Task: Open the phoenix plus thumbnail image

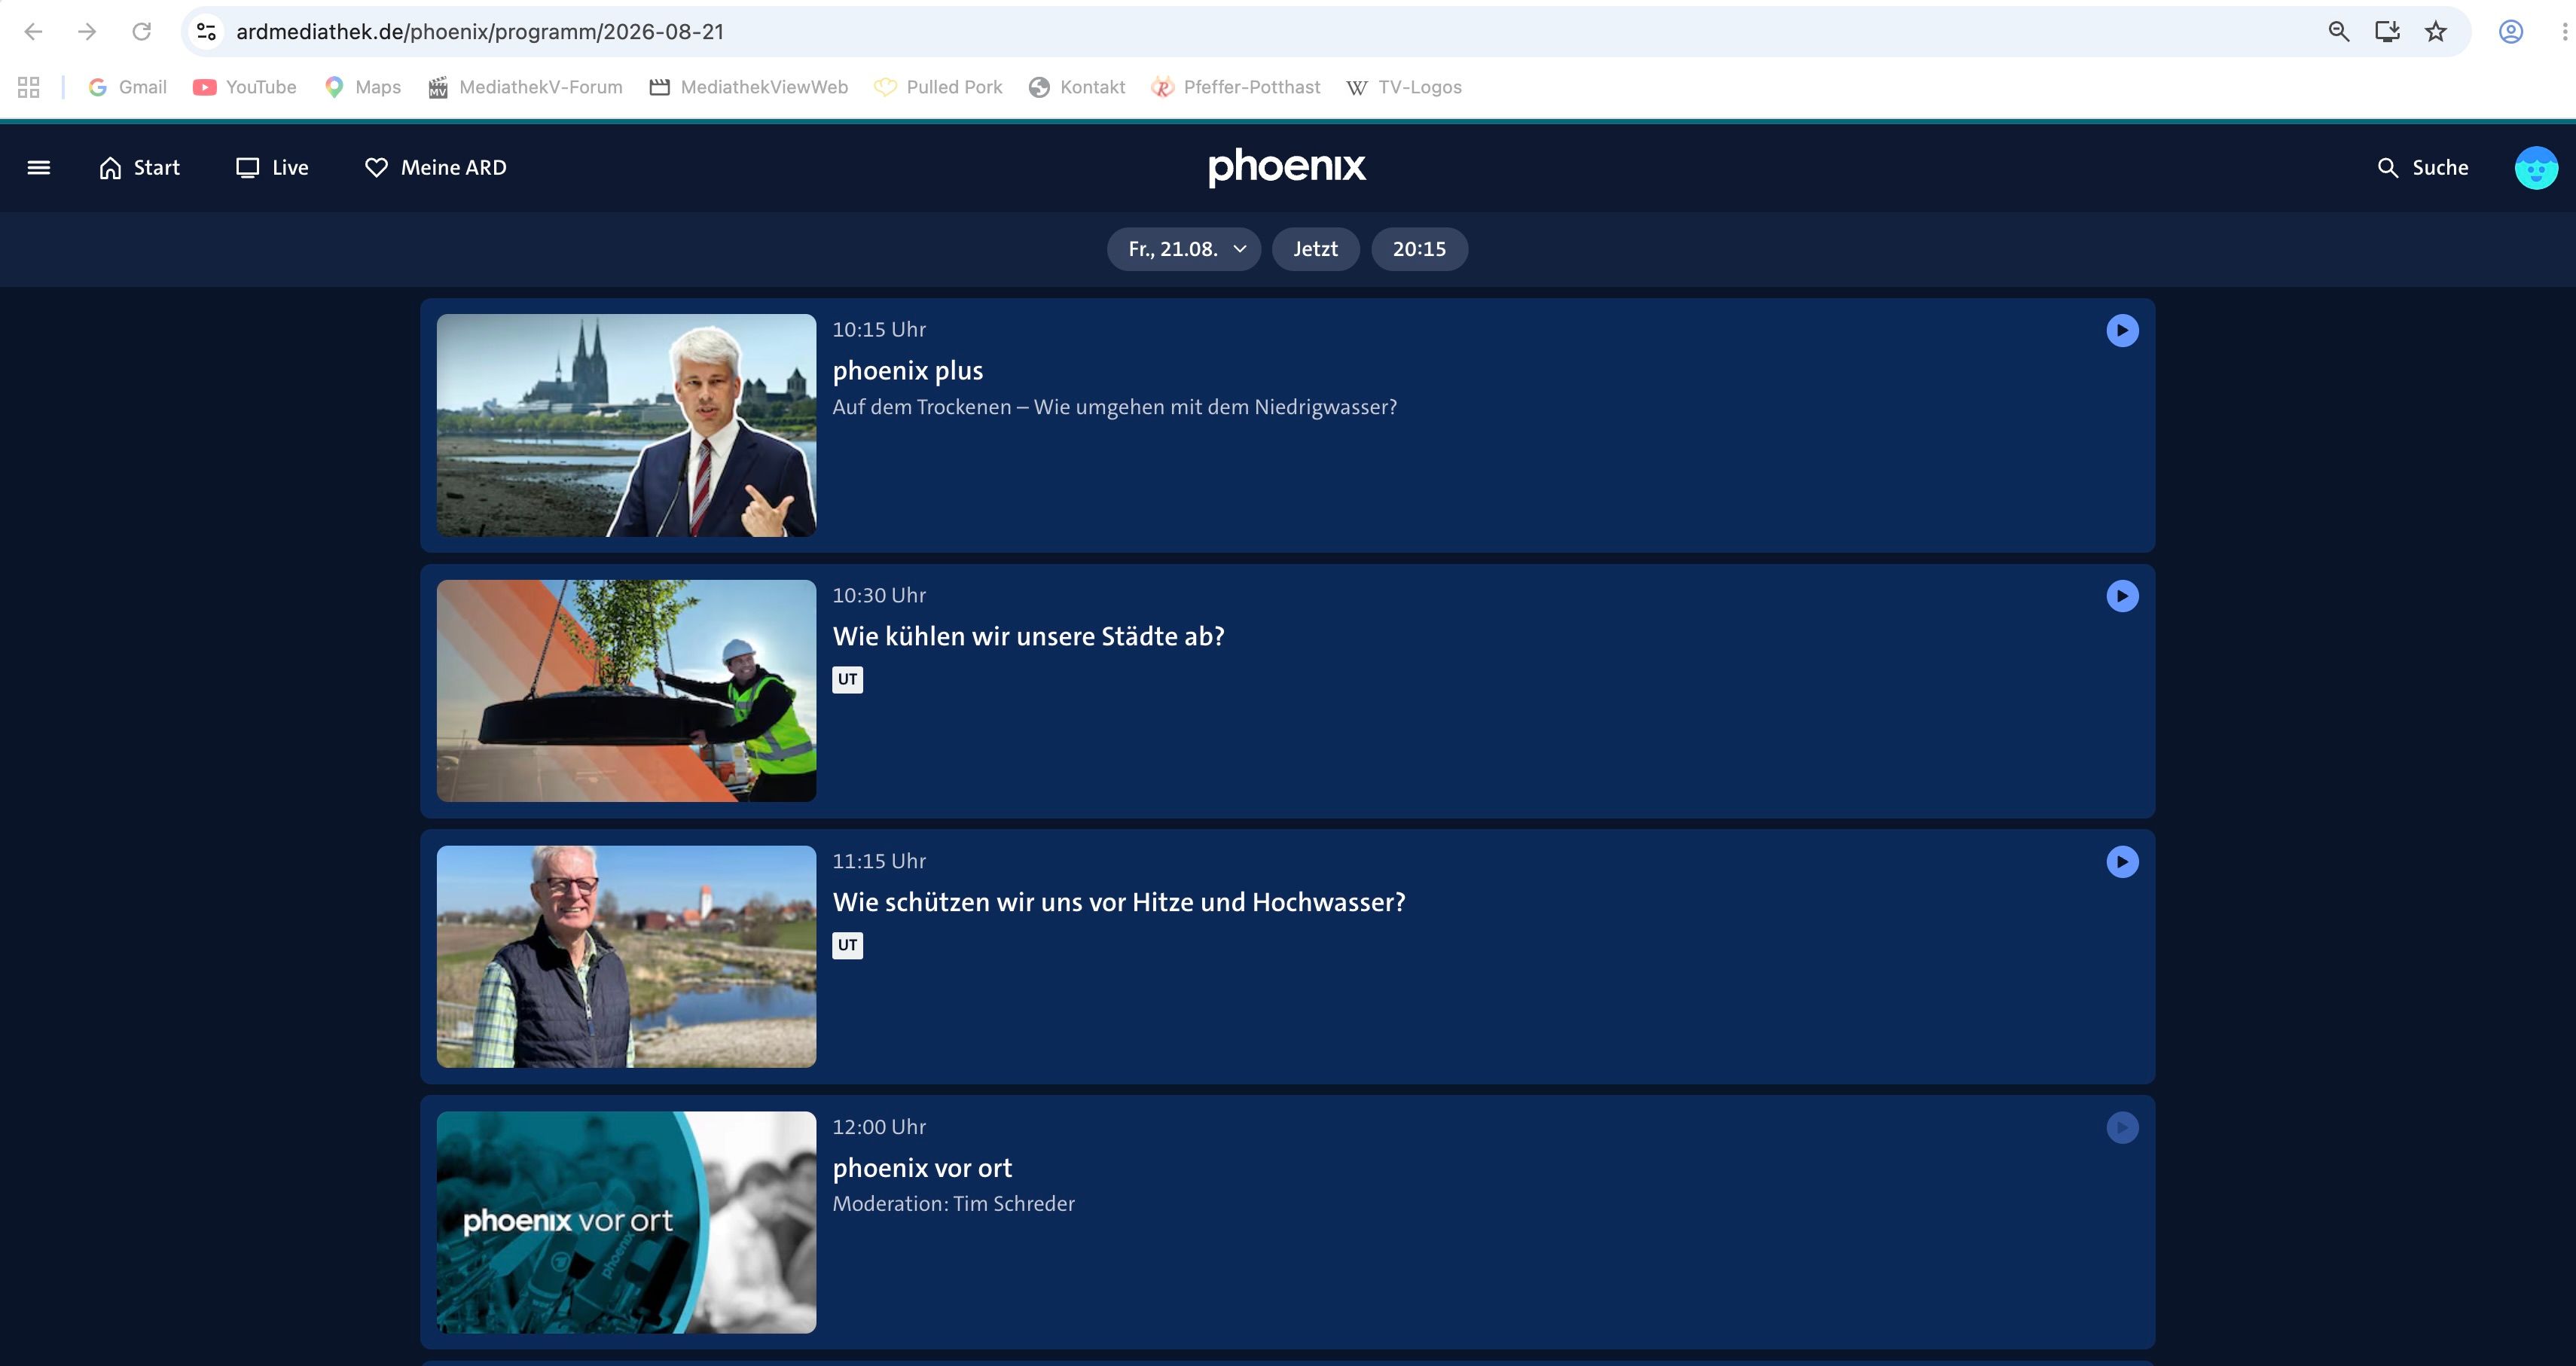Action: 626,425
